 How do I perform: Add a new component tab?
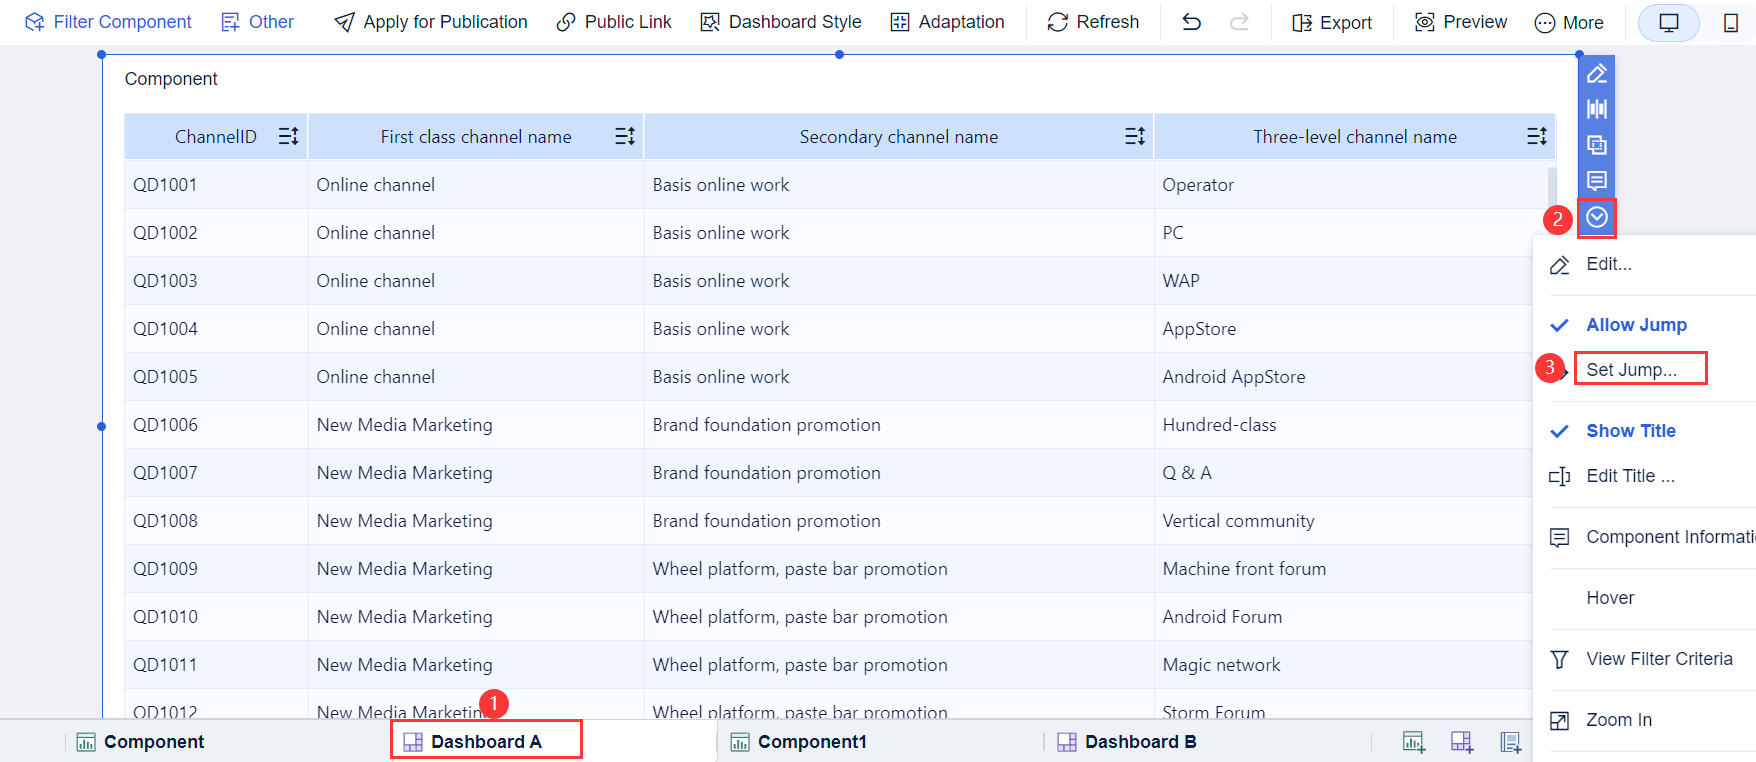click(x=1413, y=741)
